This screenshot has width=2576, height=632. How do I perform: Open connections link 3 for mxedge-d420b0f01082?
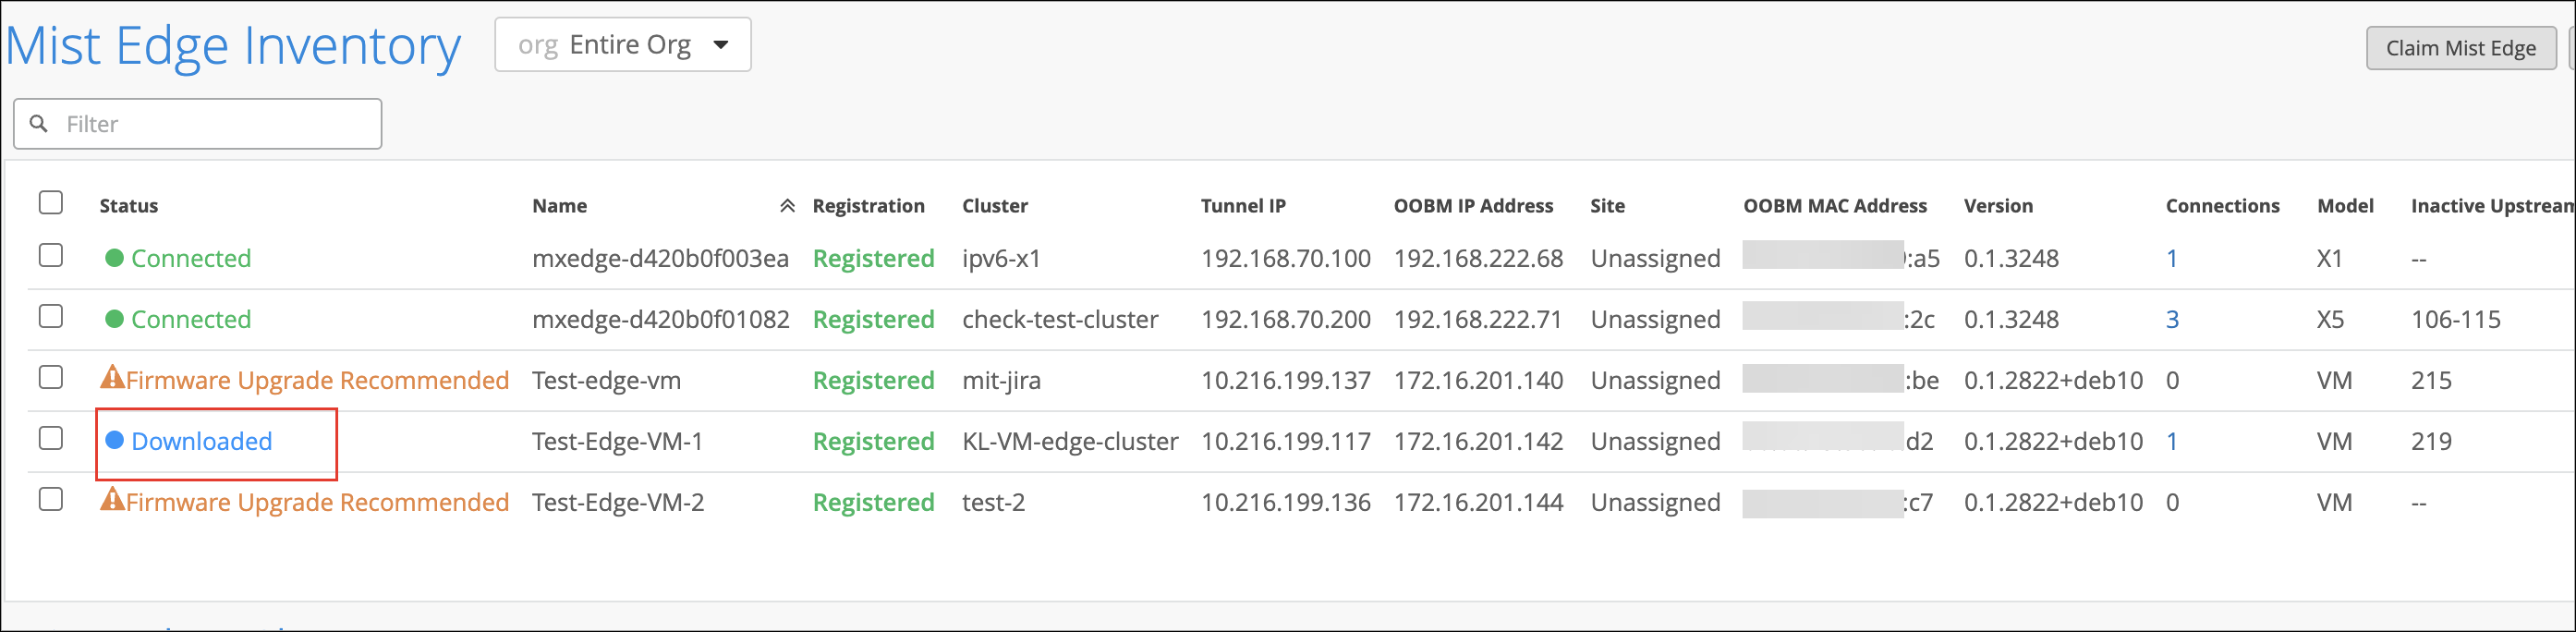[x=2171, y=320]
